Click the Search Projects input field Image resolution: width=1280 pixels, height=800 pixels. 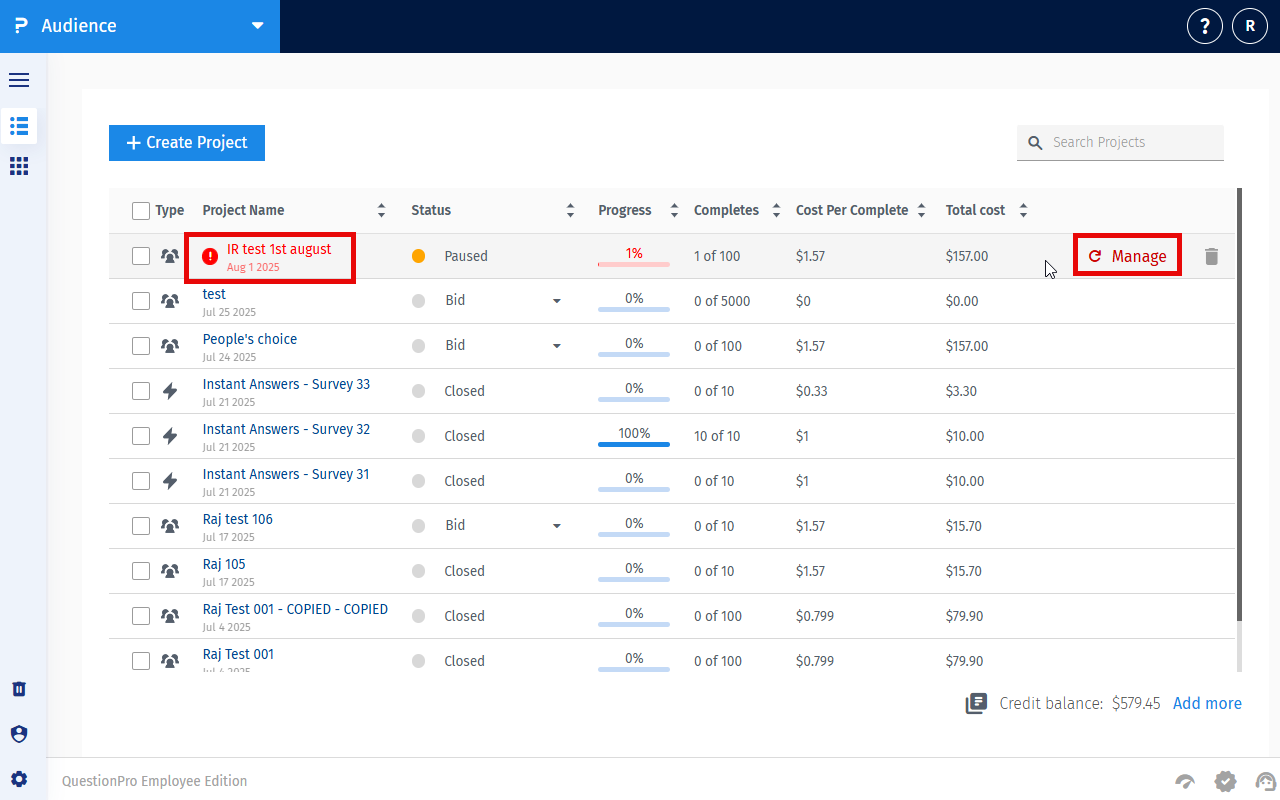(x=1132, y=143)
